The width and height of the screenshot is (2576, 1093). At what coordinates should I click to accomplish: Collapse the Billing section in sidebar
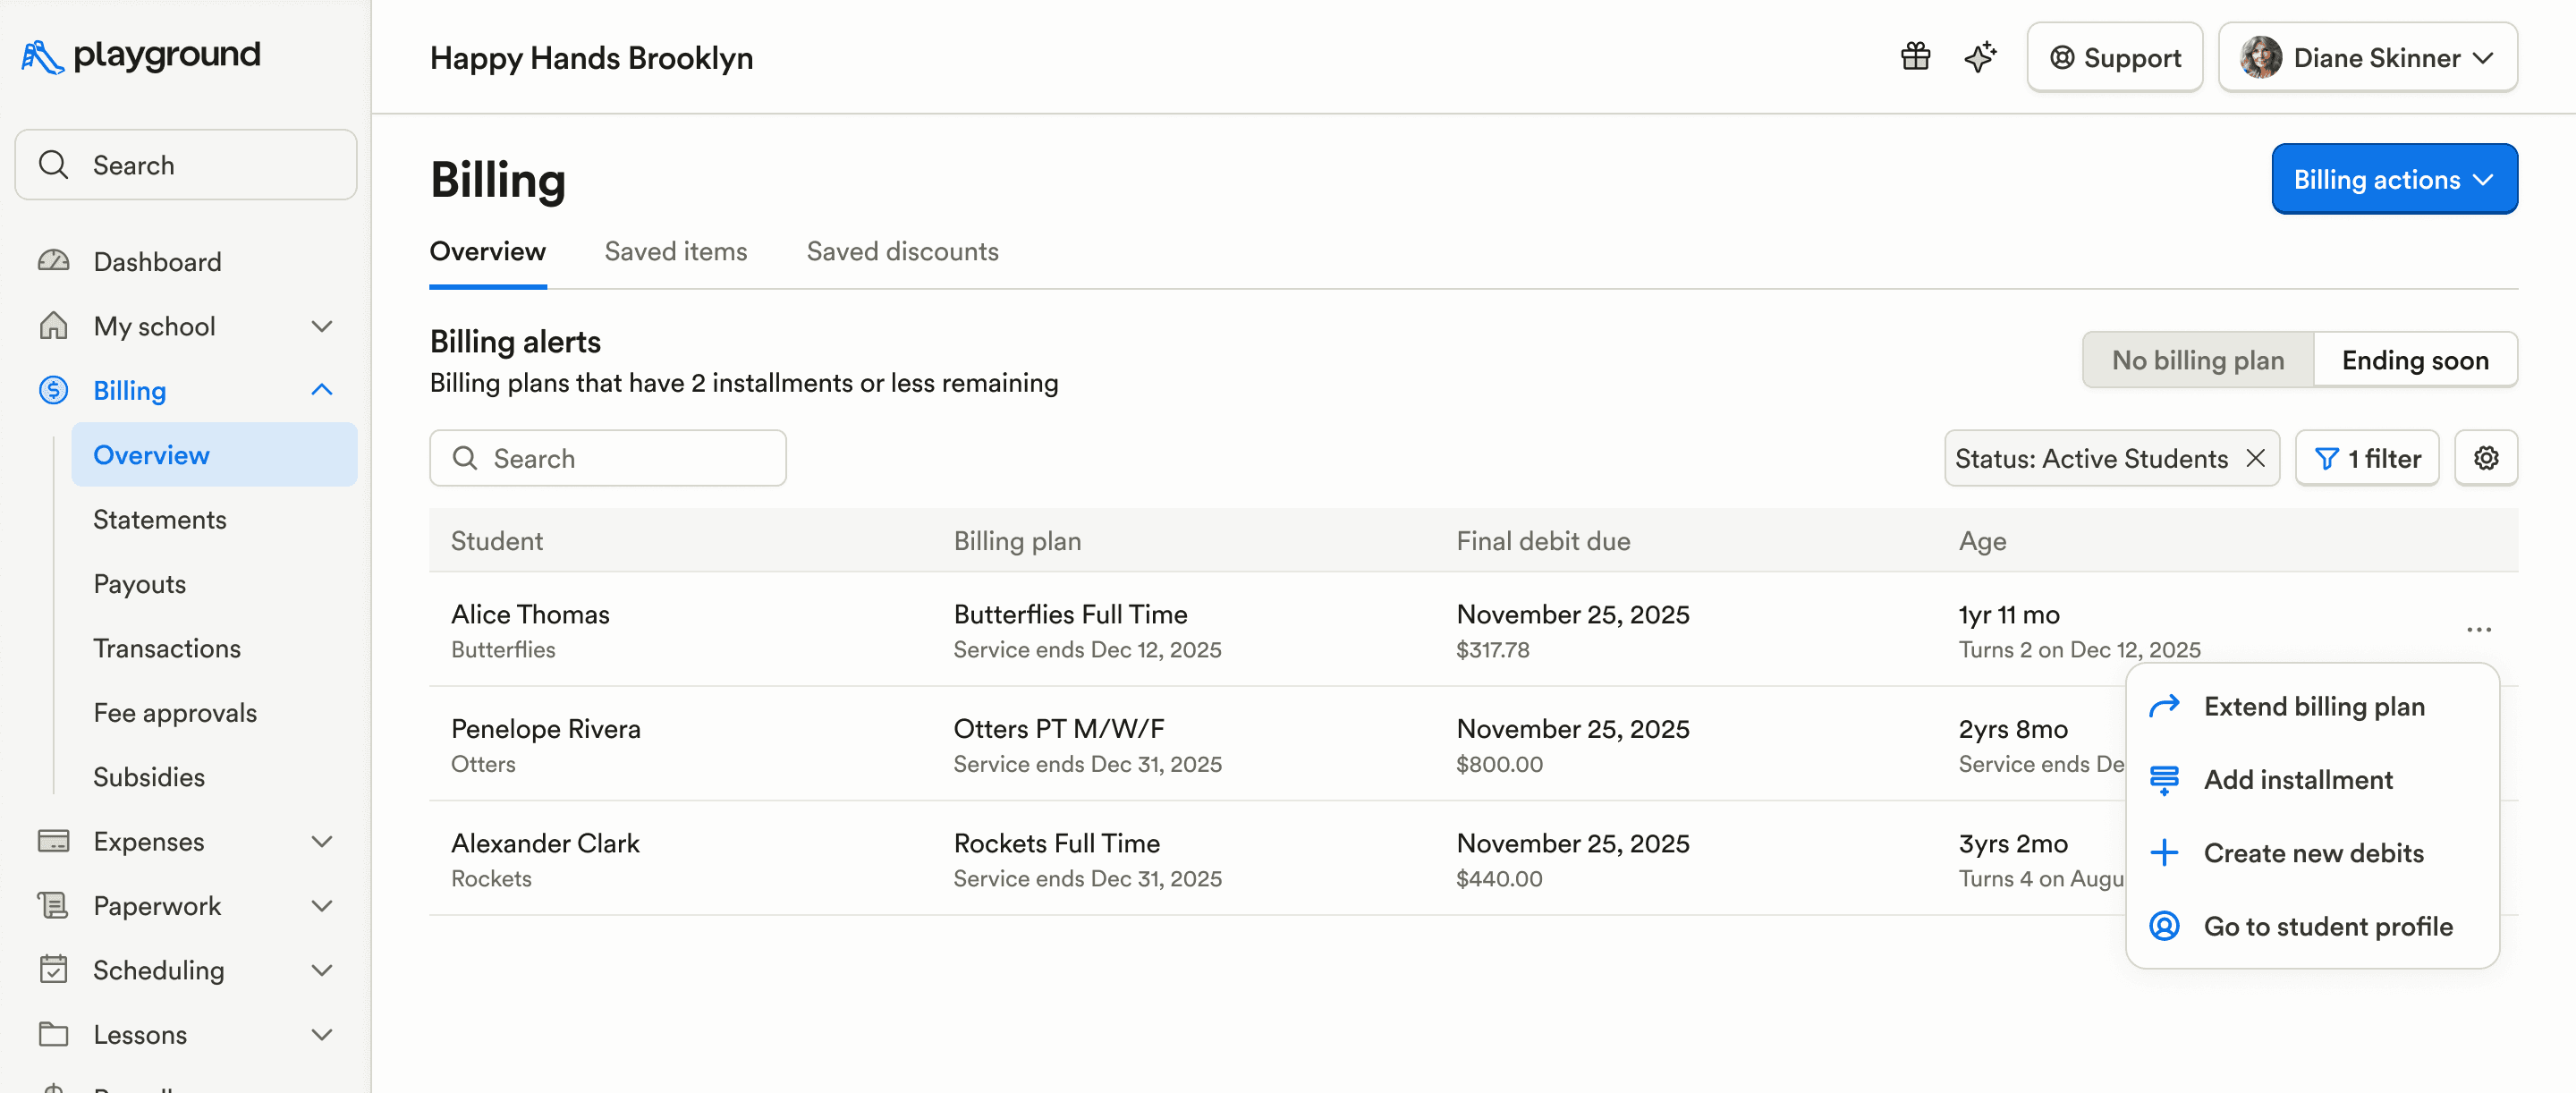click(321, 390)
